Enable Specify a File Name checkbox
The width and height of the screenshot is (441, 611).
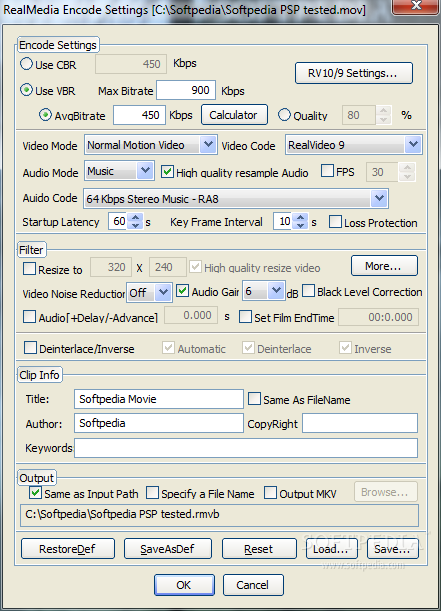coord(152,493)
